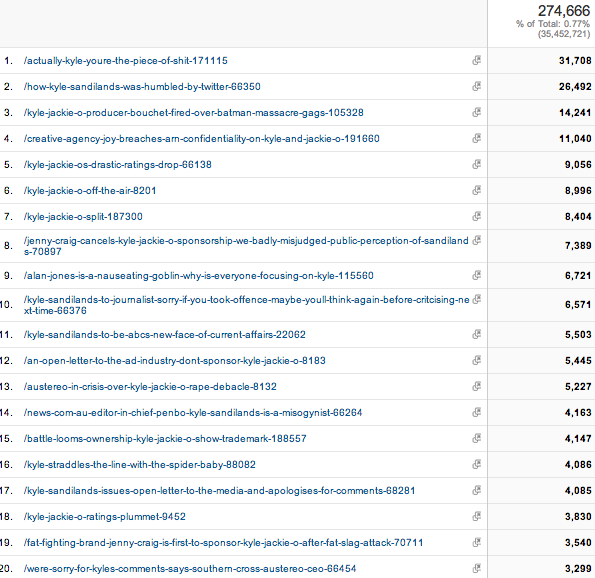595x578 pixels.
Task: Click the 274,666 total pageviews figure
Action: (564, 11)
